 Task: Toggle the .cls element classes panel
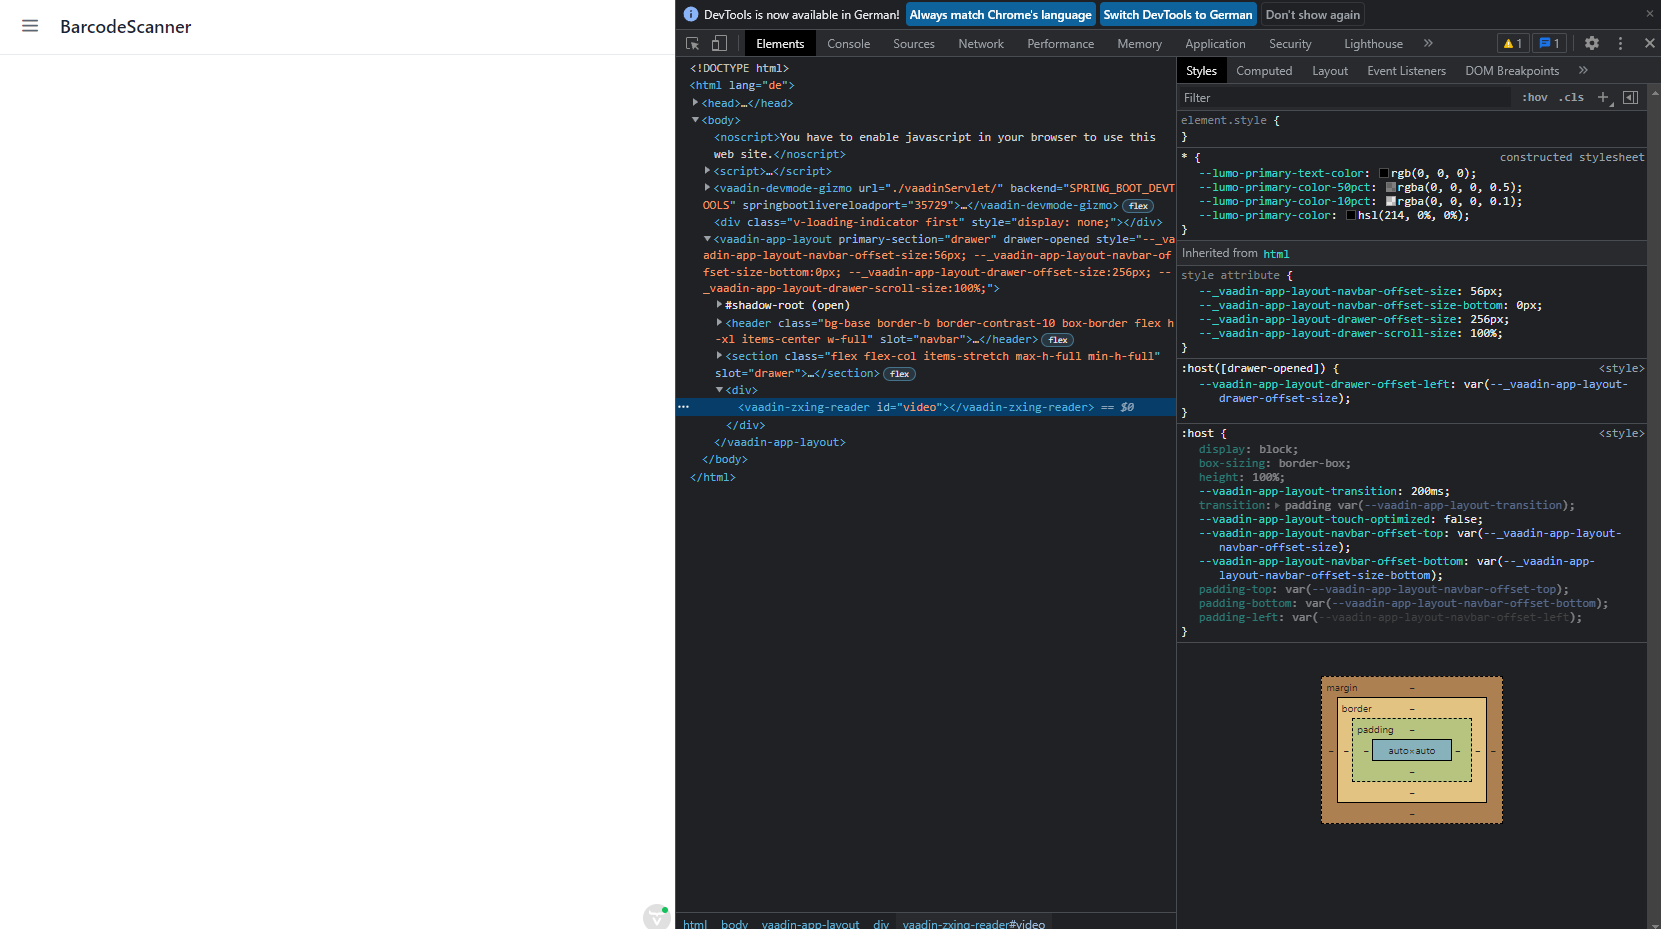[x=1571, y=97]
